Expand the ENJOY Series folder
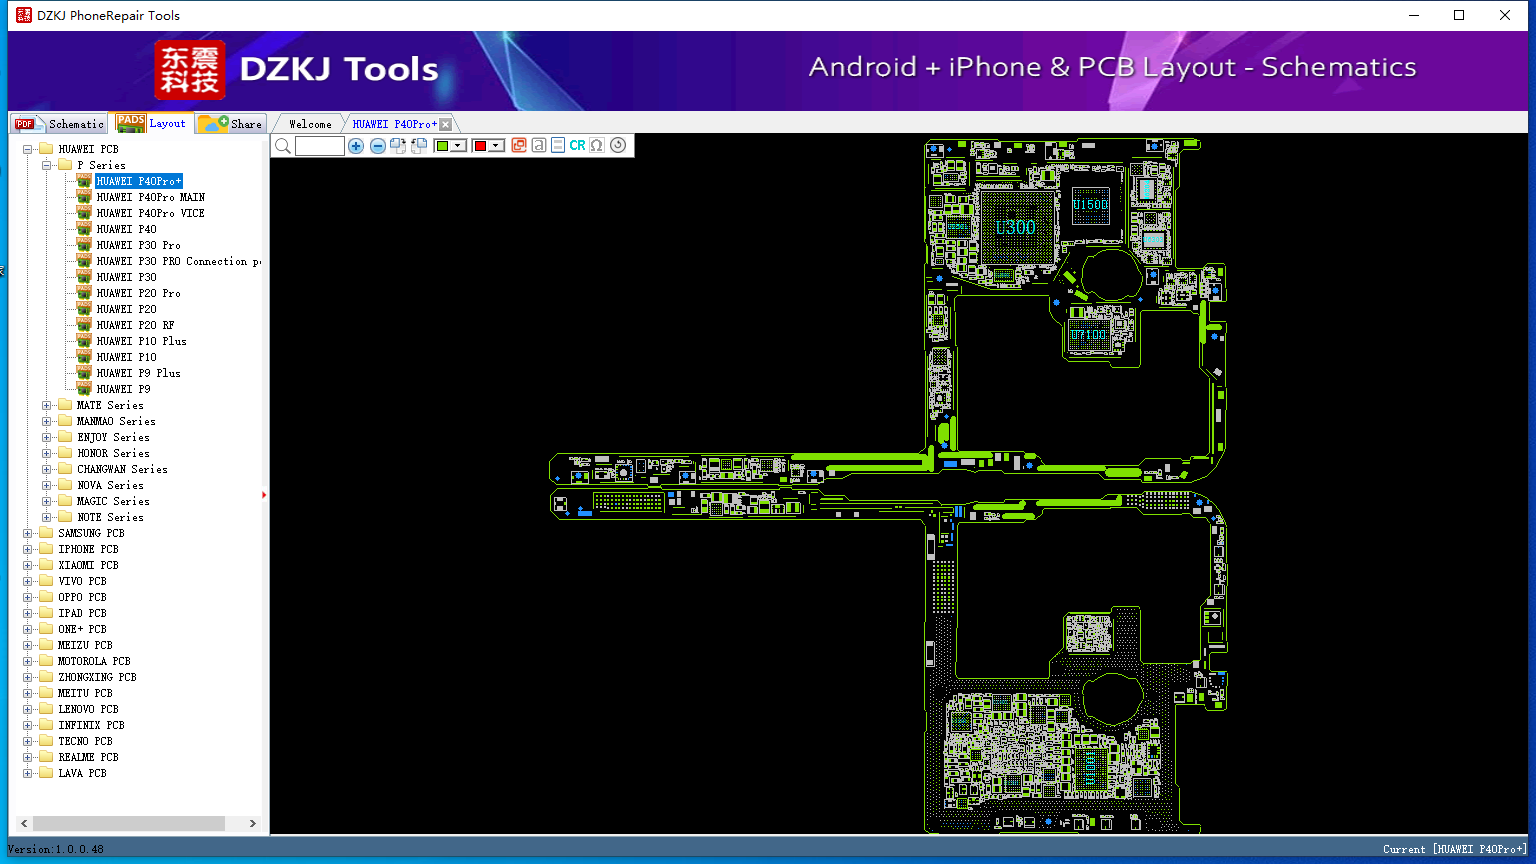 coord(46,437)
